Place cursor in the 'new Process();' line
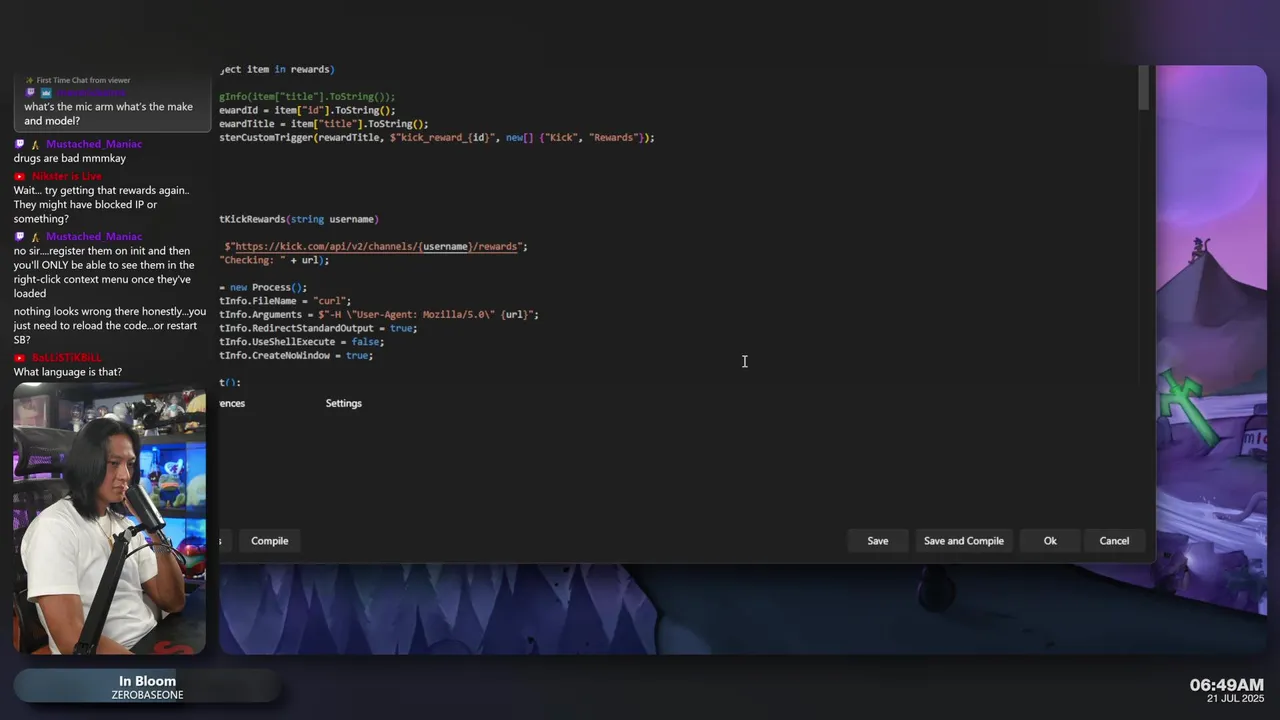Image resolution: width=1280 pixels, height=720 pixels. click(x=264, y=287)
